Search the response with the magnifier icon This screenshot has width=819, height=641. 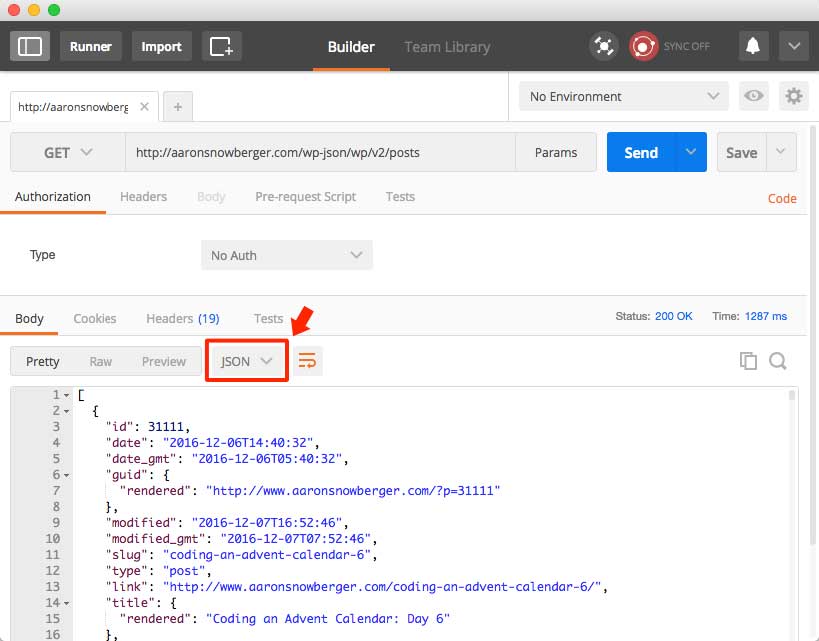(778, 361)
